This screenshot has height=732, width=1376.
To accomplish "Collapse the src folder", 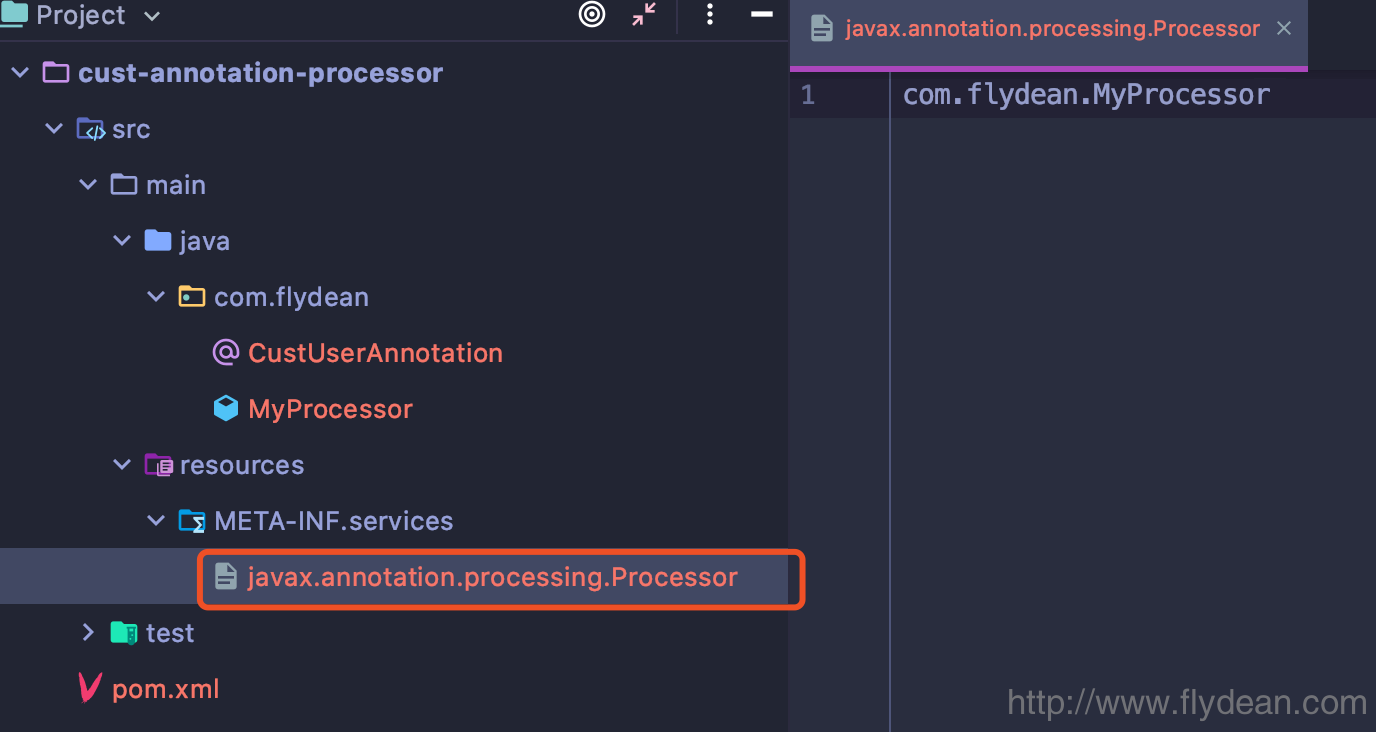I will 54,129.
